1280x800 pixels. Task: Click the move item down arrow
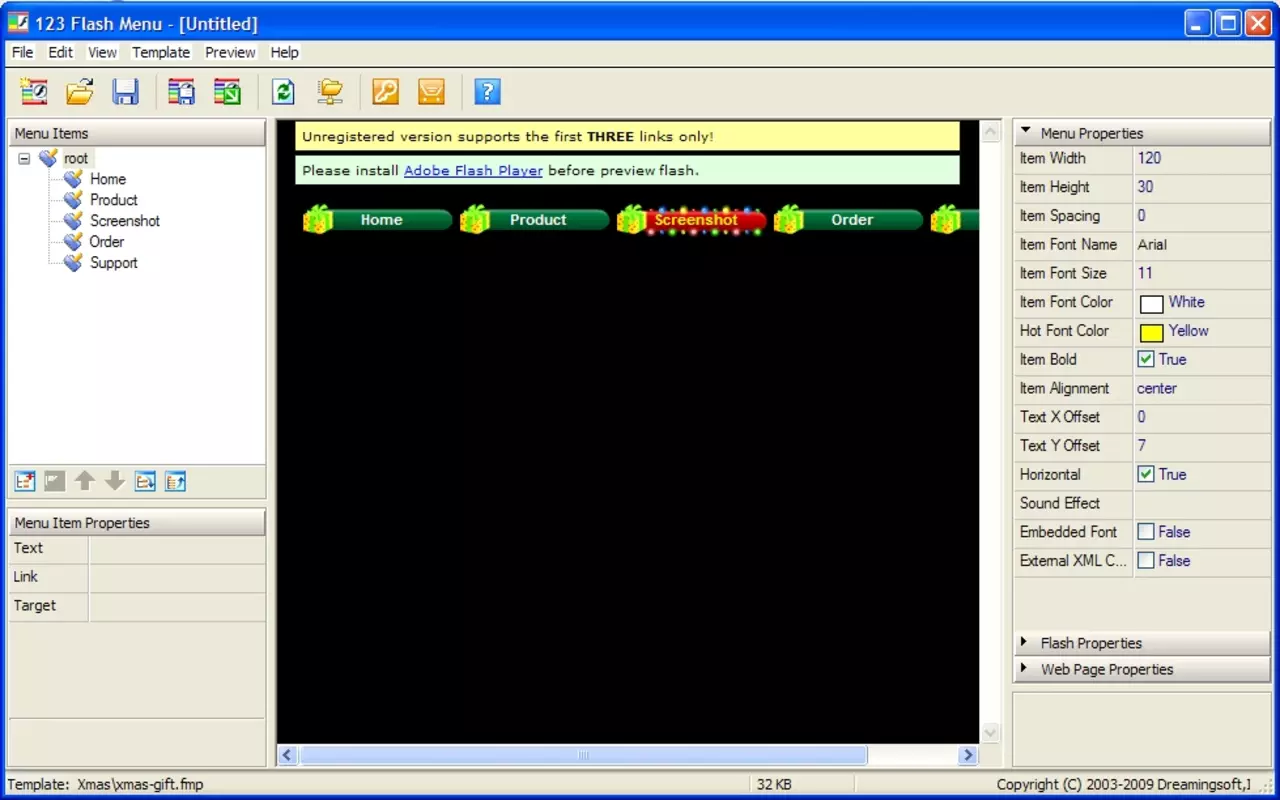click(x=115, y=482)
